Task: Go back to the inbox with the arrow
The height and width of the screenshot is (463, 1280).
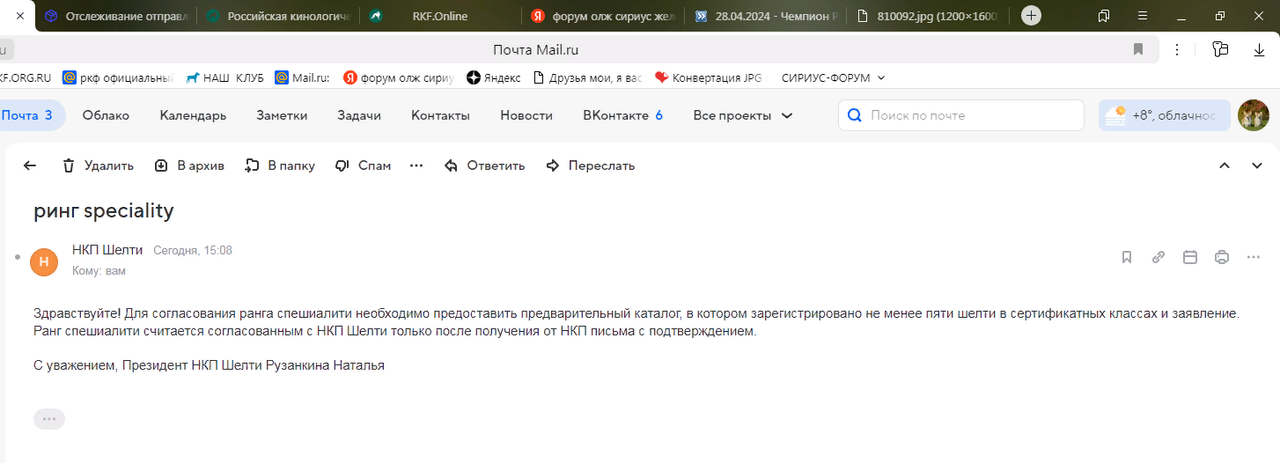Action: pos(30,166)
